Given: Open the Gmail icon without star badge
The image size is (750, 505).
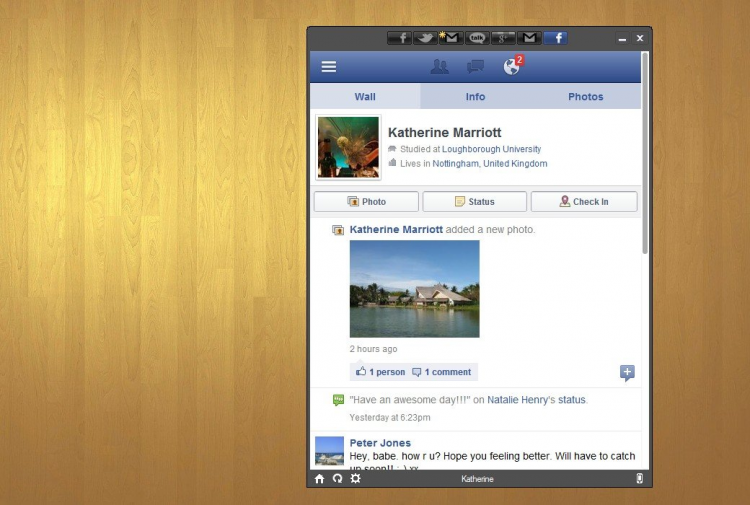Looking at the screenshot, I should pos(529,38).
